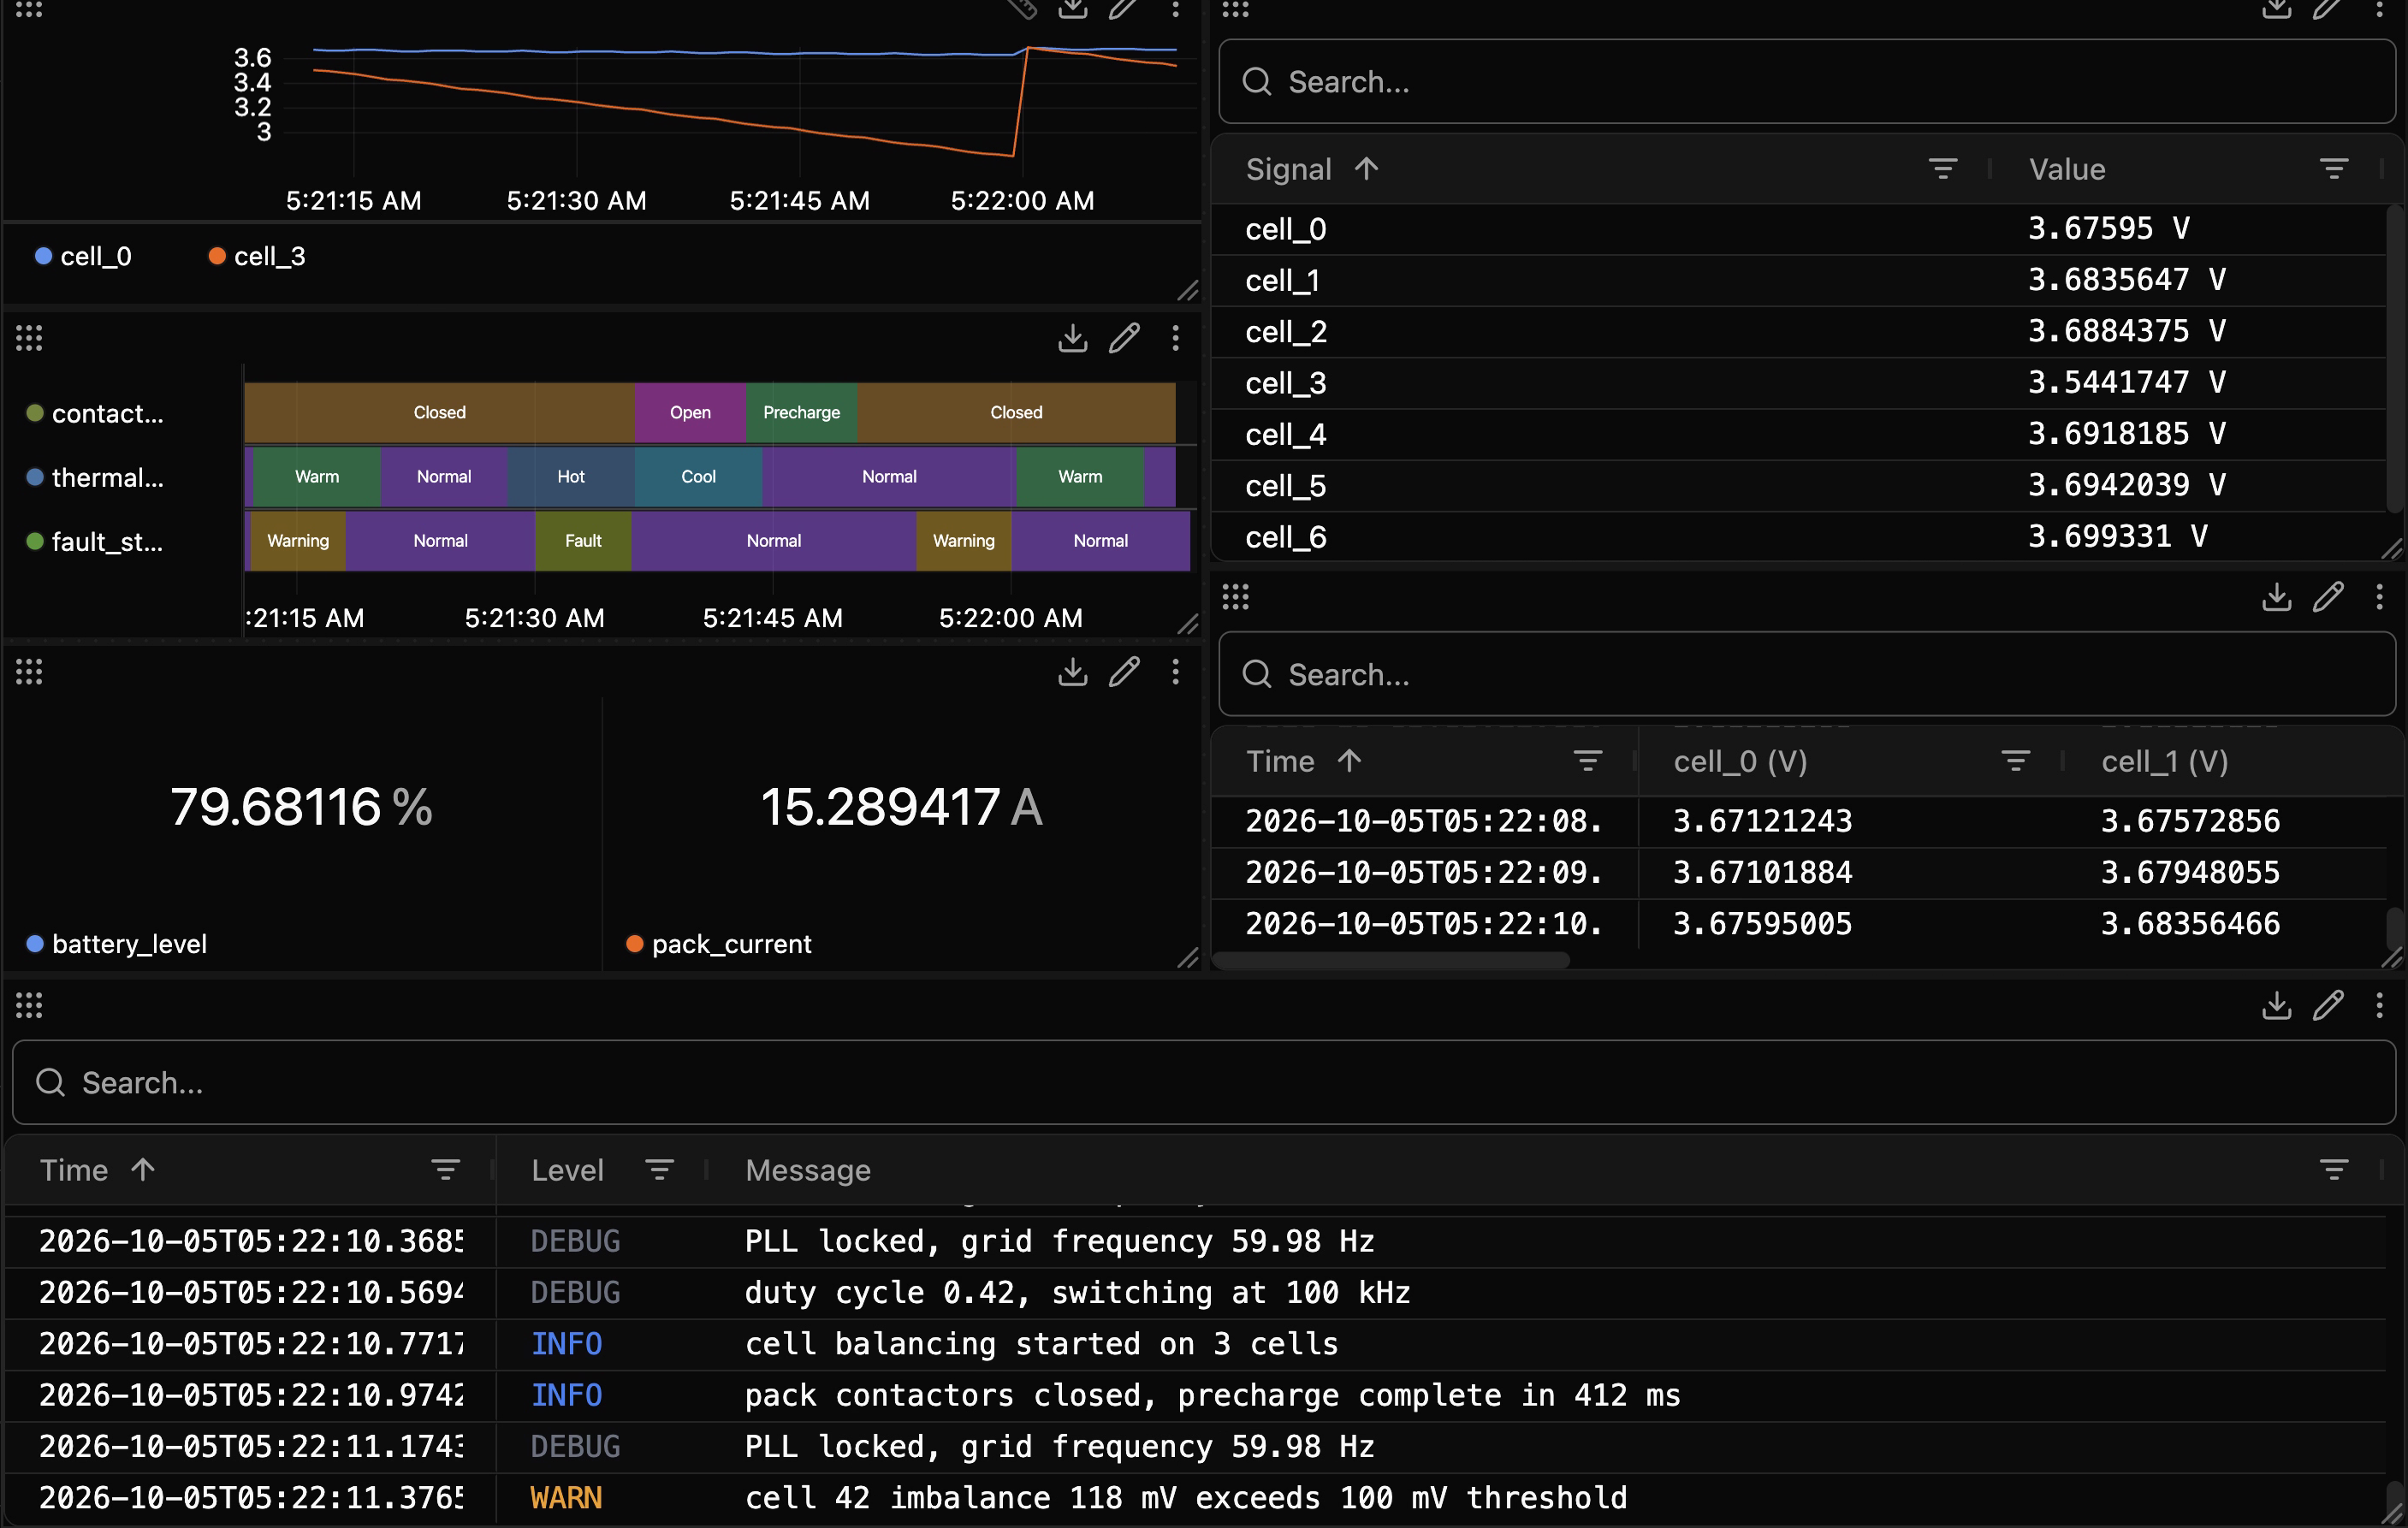Select the Precharge segment on contactor timeline
The width and height of the screenshot is (2408, 1528).
(x=801, y=412)
